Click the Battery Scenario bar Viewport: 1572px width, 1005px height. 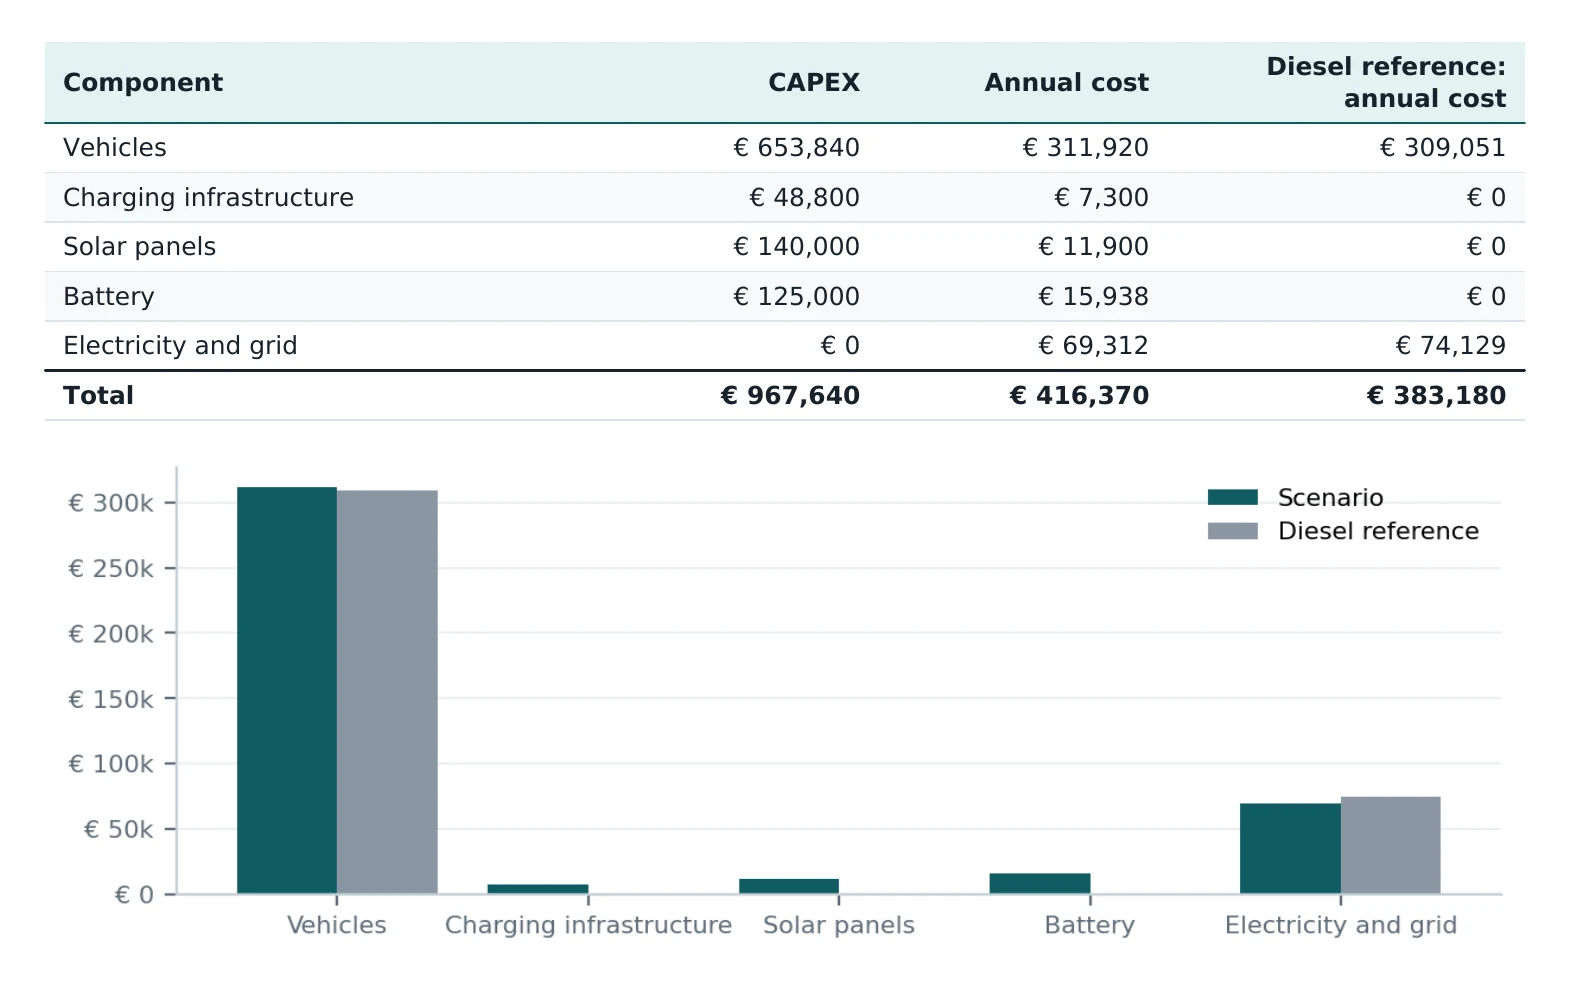[x=1040, y=883]
